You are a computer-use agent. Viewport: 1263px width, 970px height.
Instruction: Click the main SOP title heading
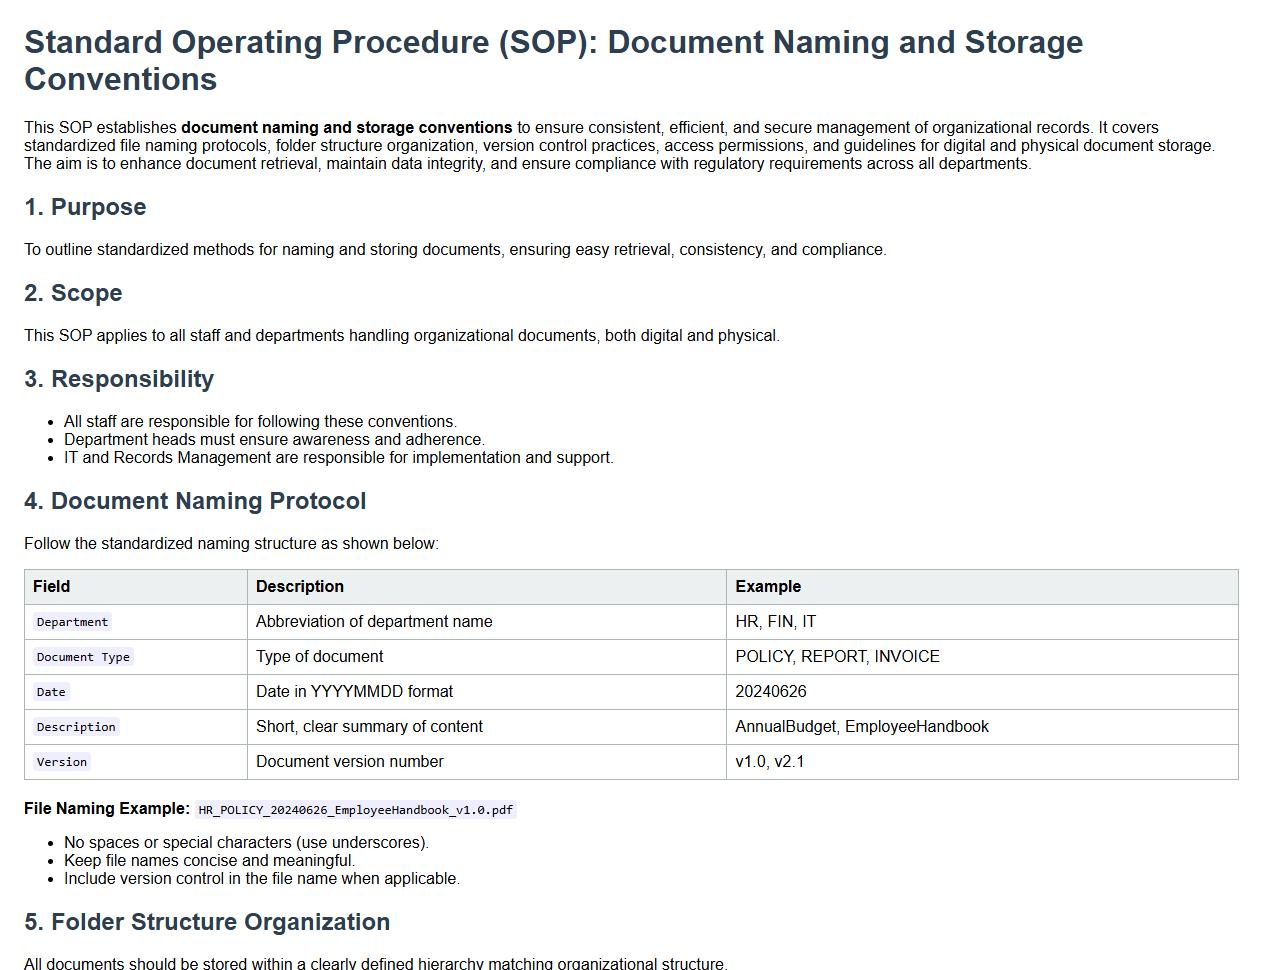tap(553, 60)
